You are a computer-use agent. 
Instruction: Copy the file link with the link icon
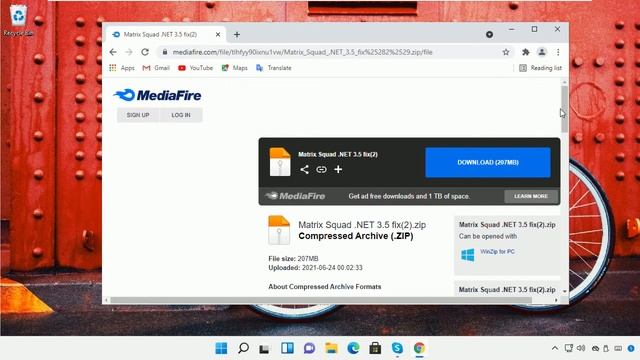[x=321, y=169]
